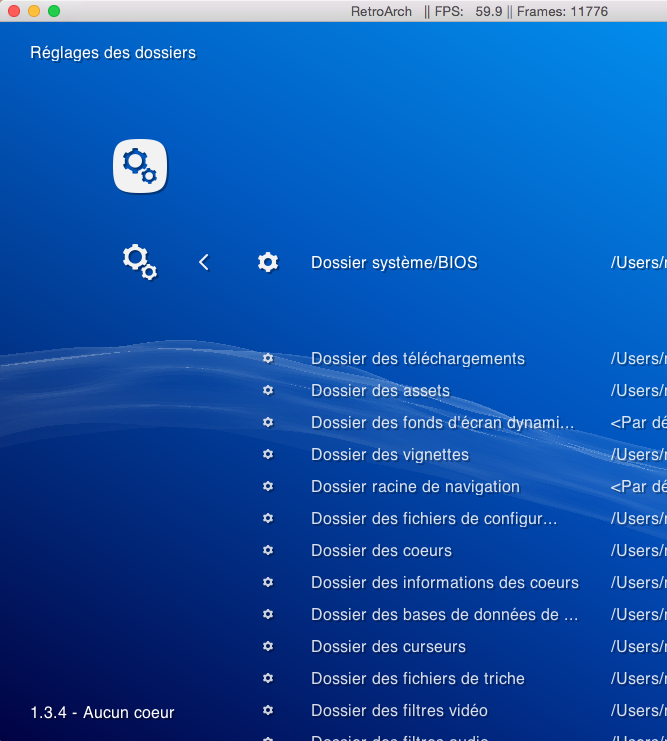
Task: Click the large white Settings gears tab icon
Action: (140, 166)
